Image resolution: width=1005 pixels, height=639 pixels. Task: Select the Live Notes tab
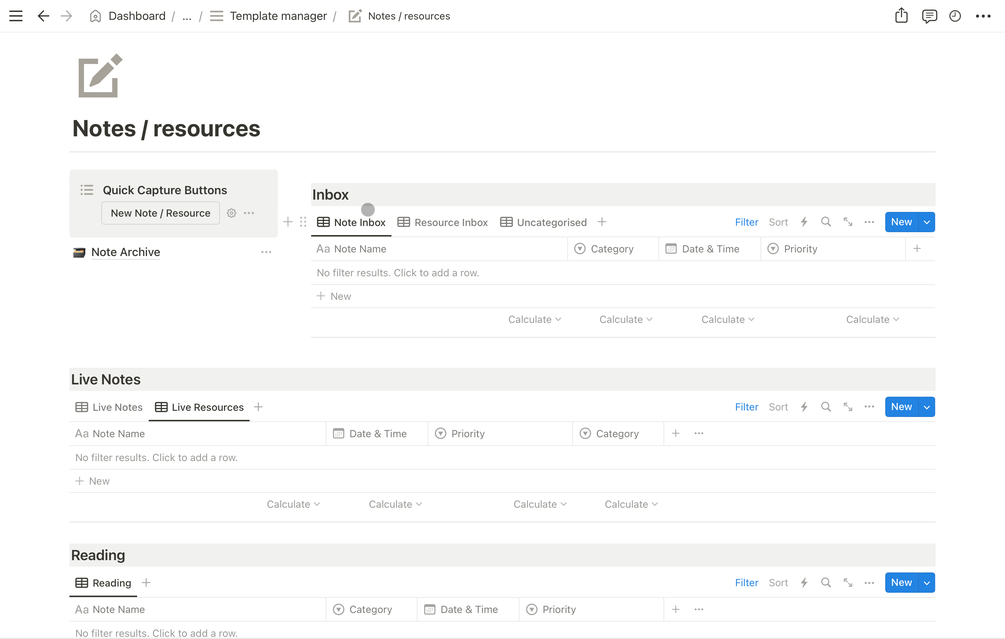[109, 407]
